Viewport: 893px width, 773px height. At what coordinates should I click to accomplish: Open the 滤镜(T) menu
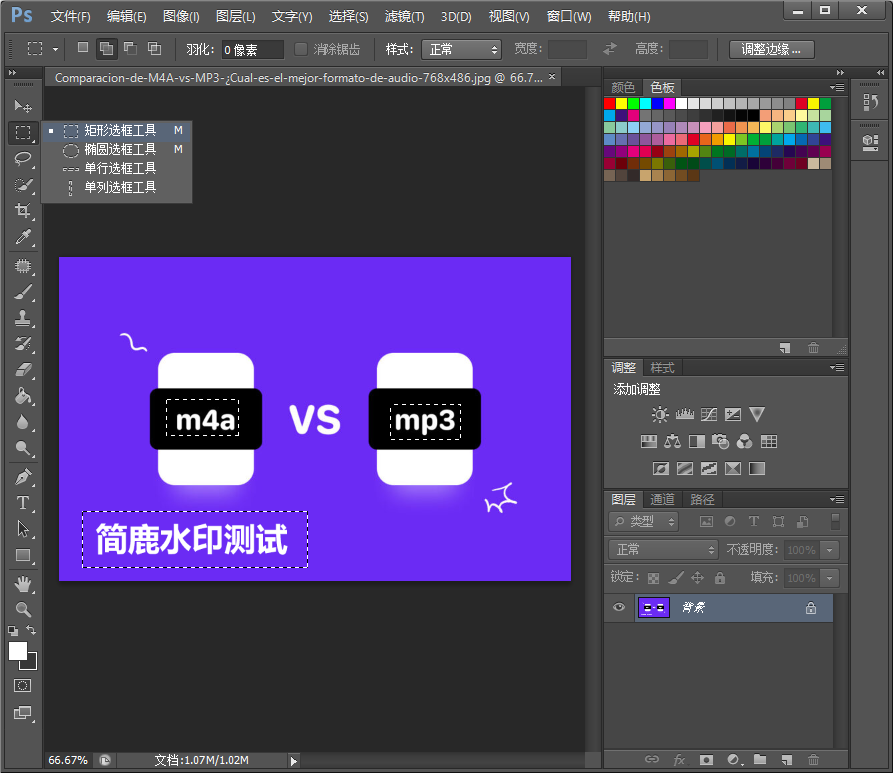coord(404,17)
